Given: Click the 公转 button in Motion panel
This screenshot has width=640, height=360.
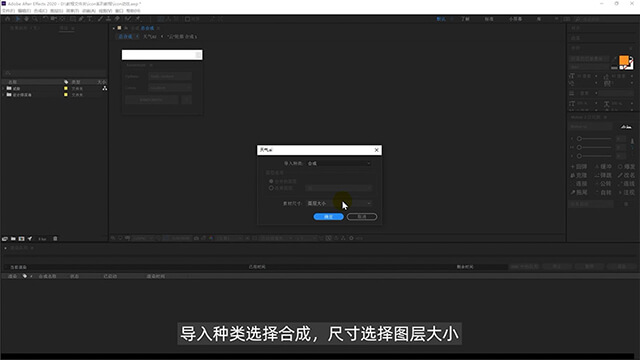Looking at the screenshot, I should pyautogui.click(x=603, y=184).
